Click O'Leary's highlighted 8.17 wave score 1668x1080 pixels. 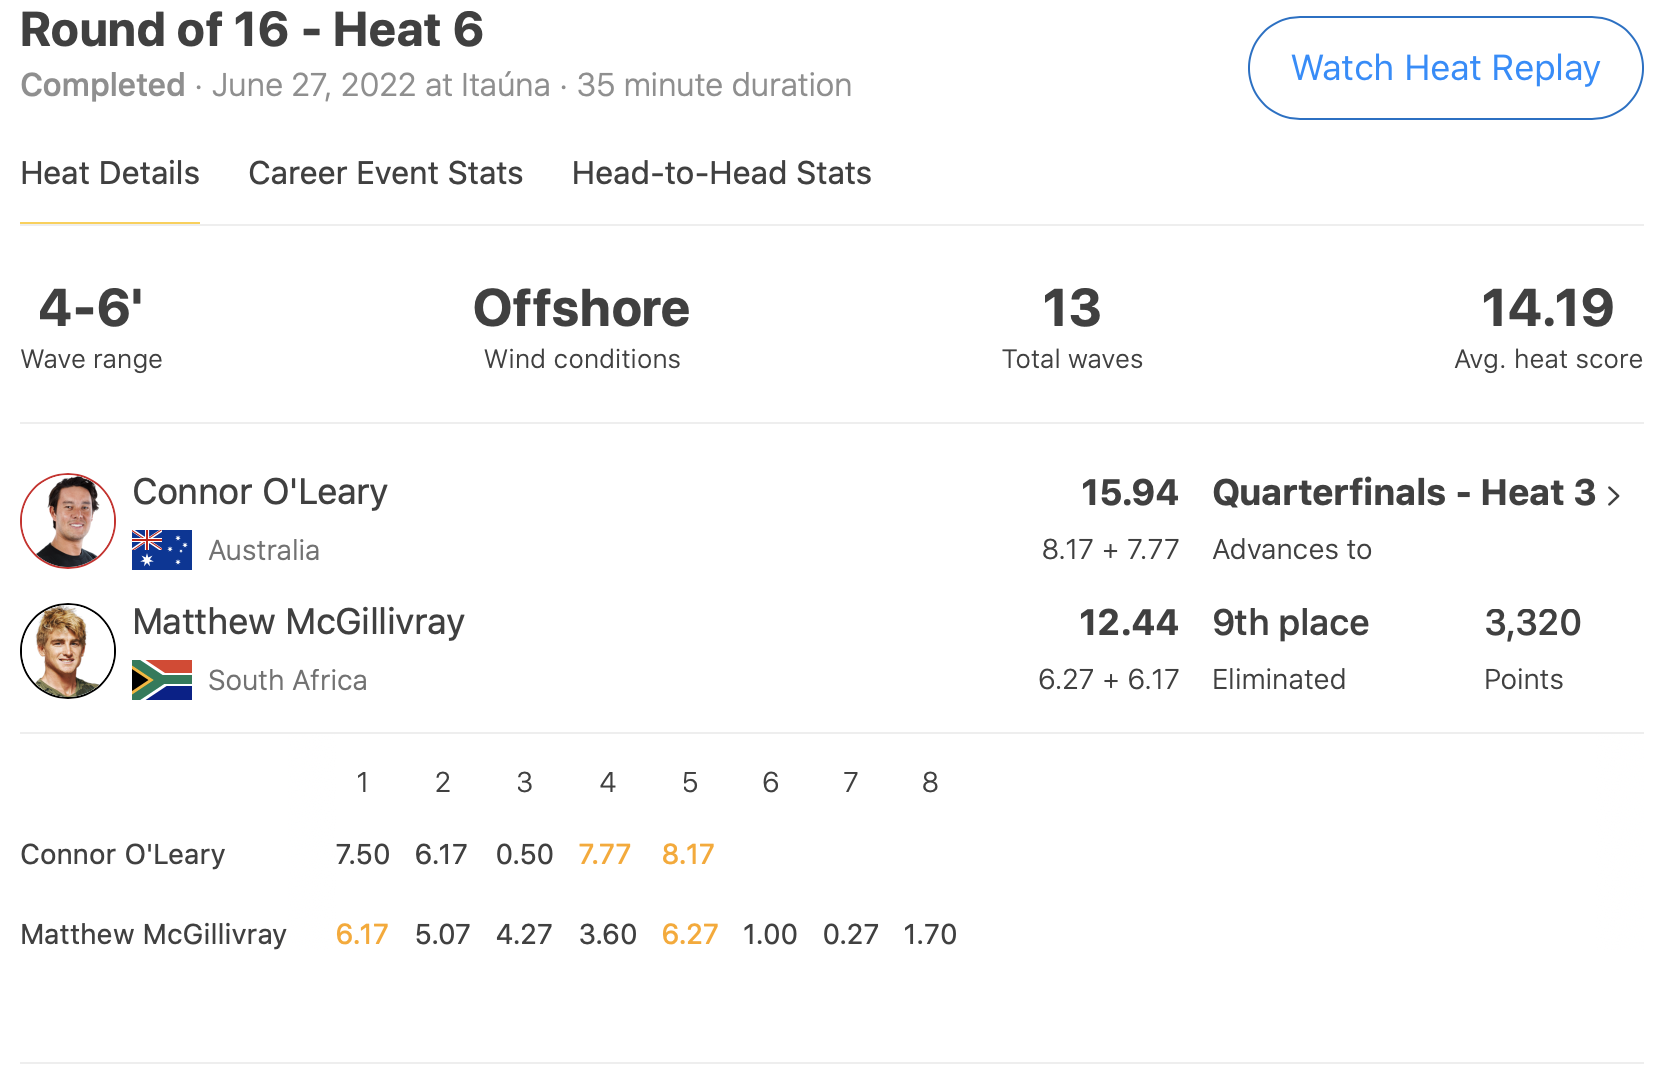tap(688, 854)
